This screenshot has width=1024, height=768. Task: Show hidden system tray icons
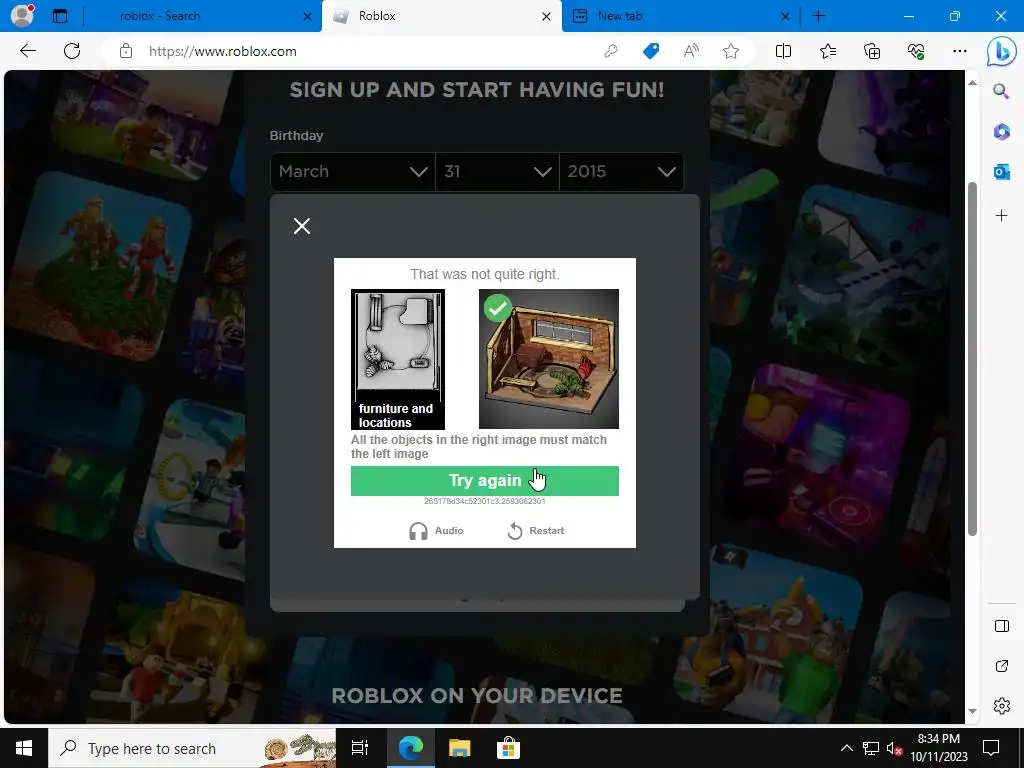(846, 748)
